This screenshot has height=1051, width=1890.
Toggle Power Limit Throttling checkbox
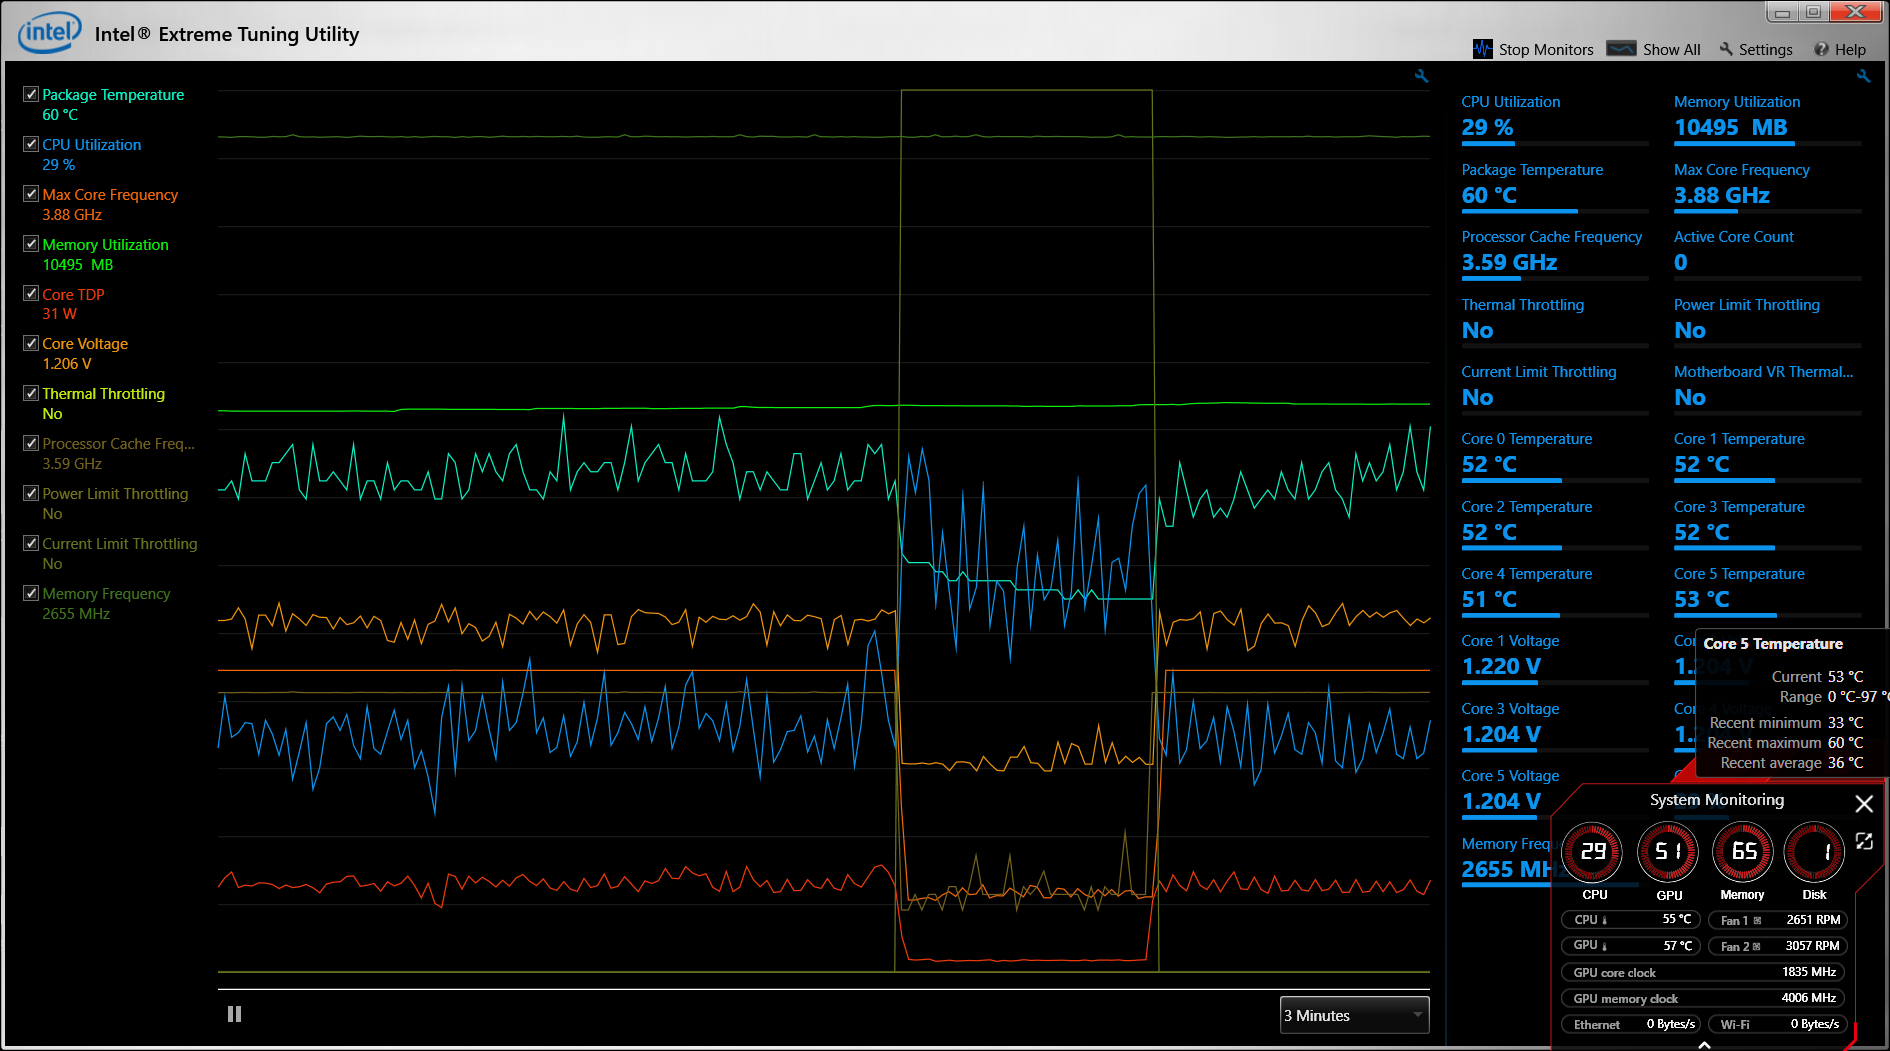tap(31, 493)
